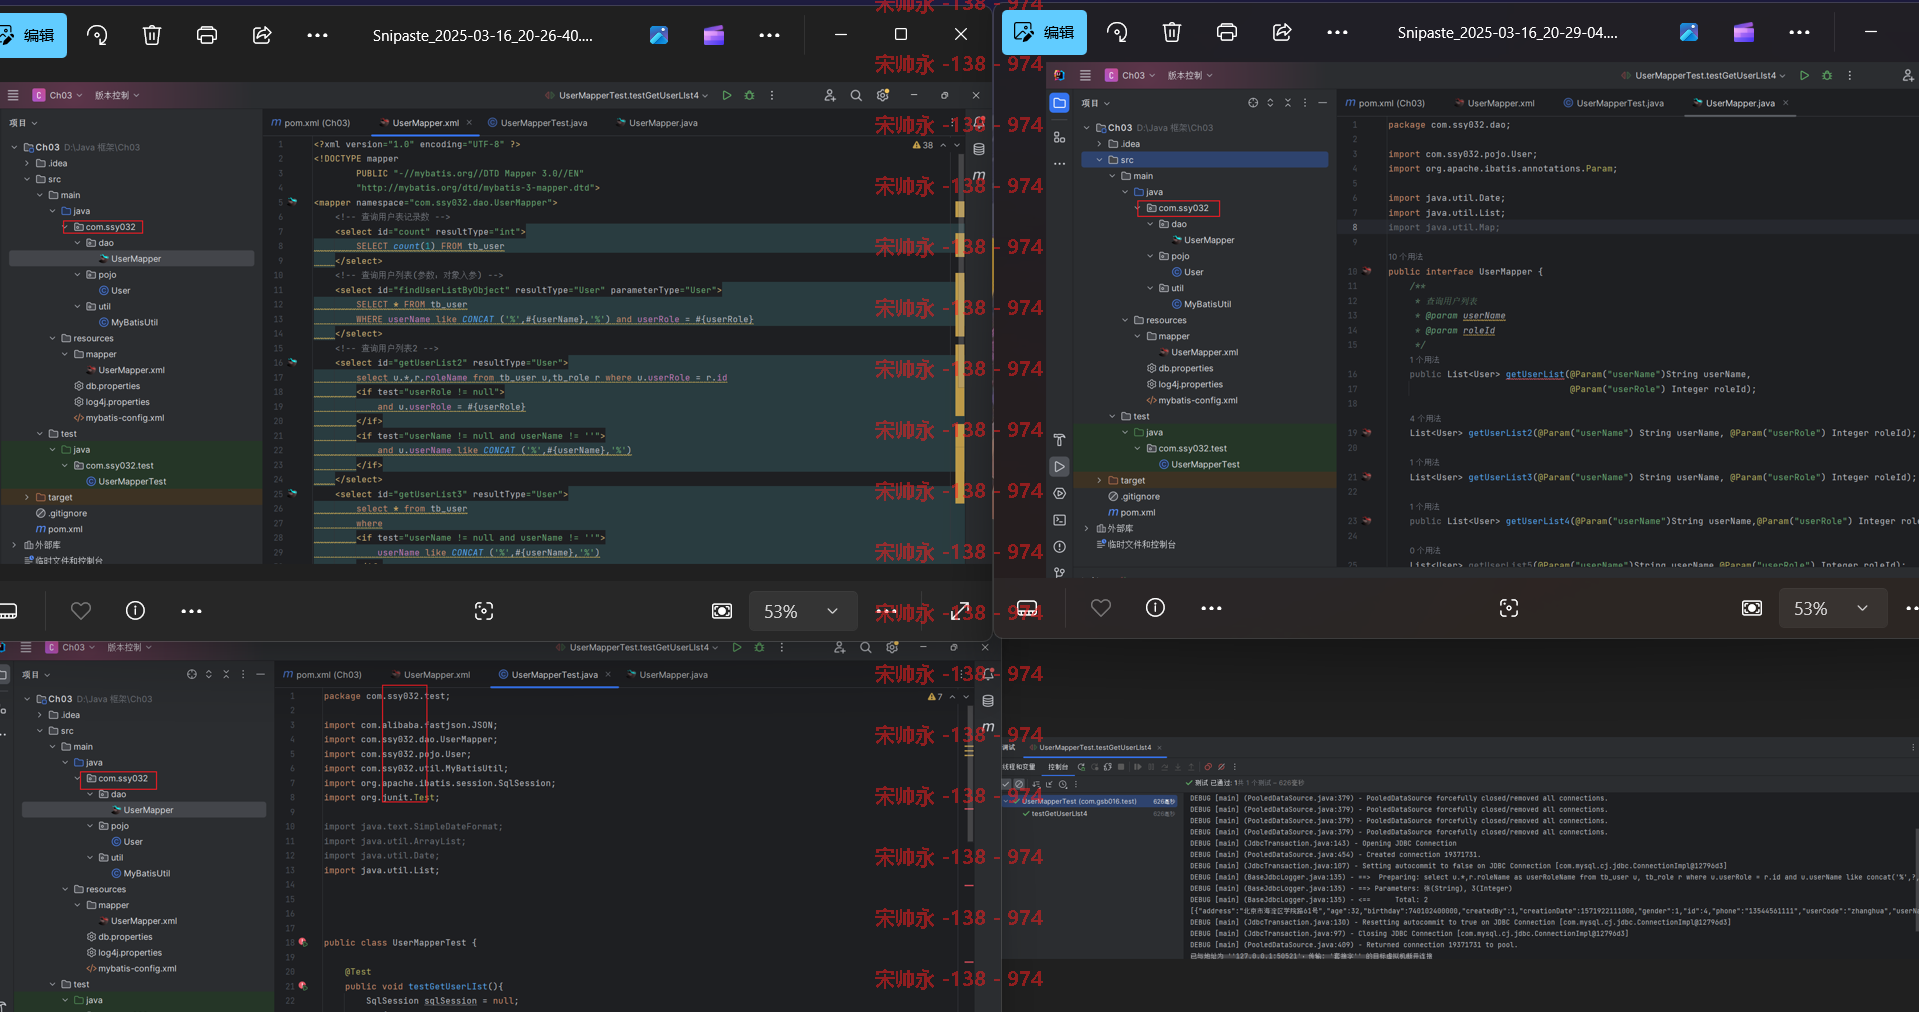Click testGetUserList4 result in bottom-right console
Screen dimensions: 1919x1012
coord(1059,813)
